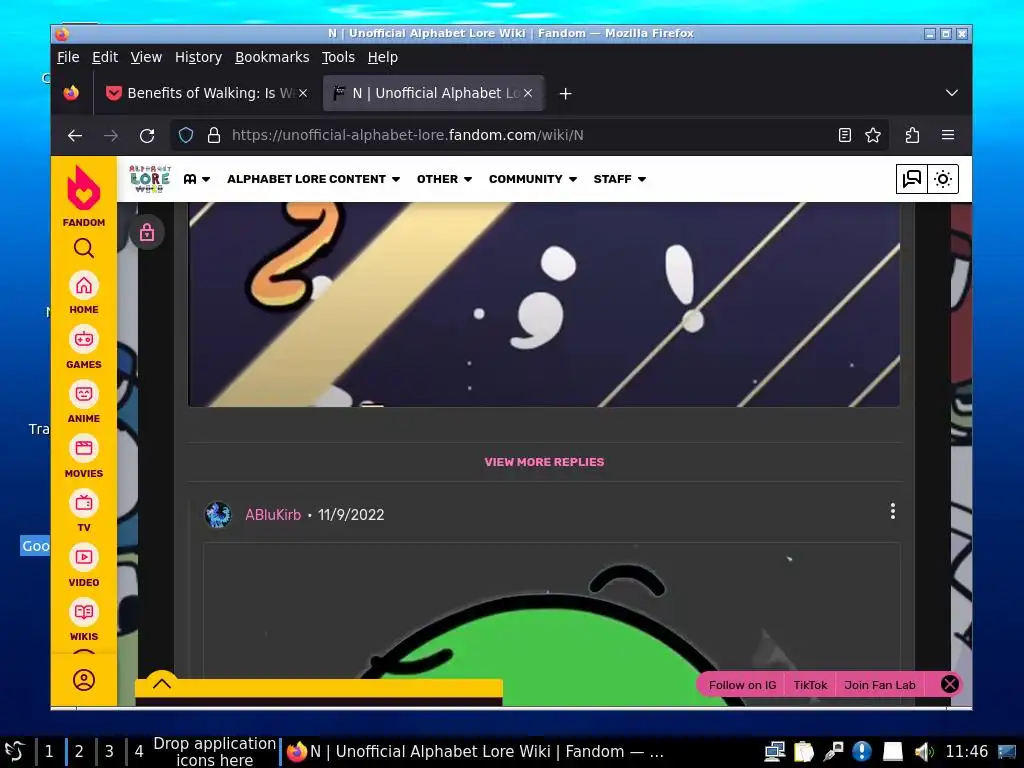Open the user profile icon in sidebar

(x=84, y=680)
